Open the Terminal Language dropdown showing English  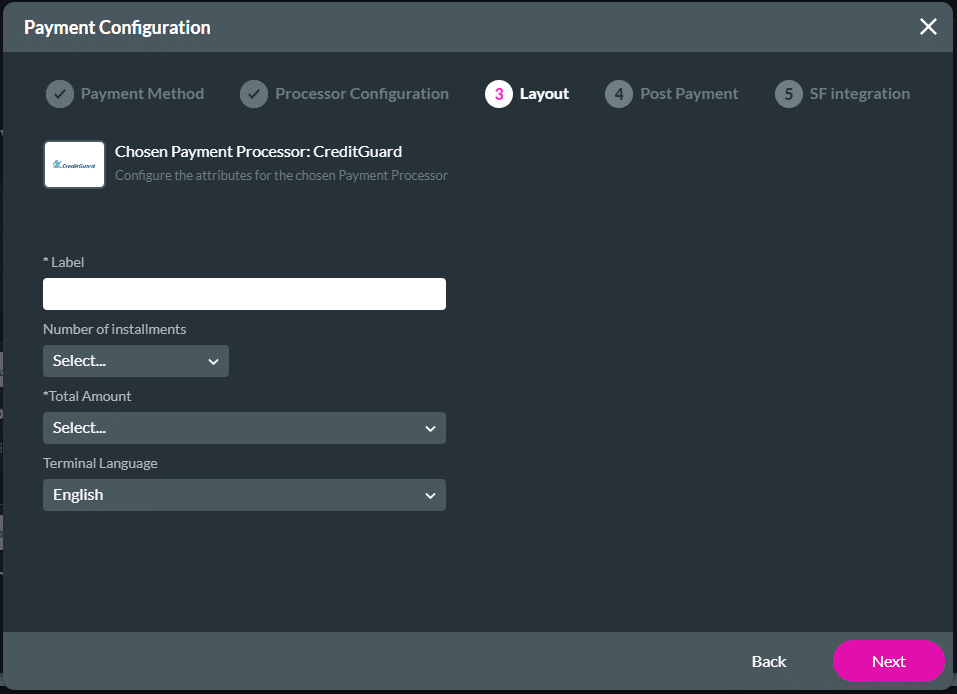244,495
